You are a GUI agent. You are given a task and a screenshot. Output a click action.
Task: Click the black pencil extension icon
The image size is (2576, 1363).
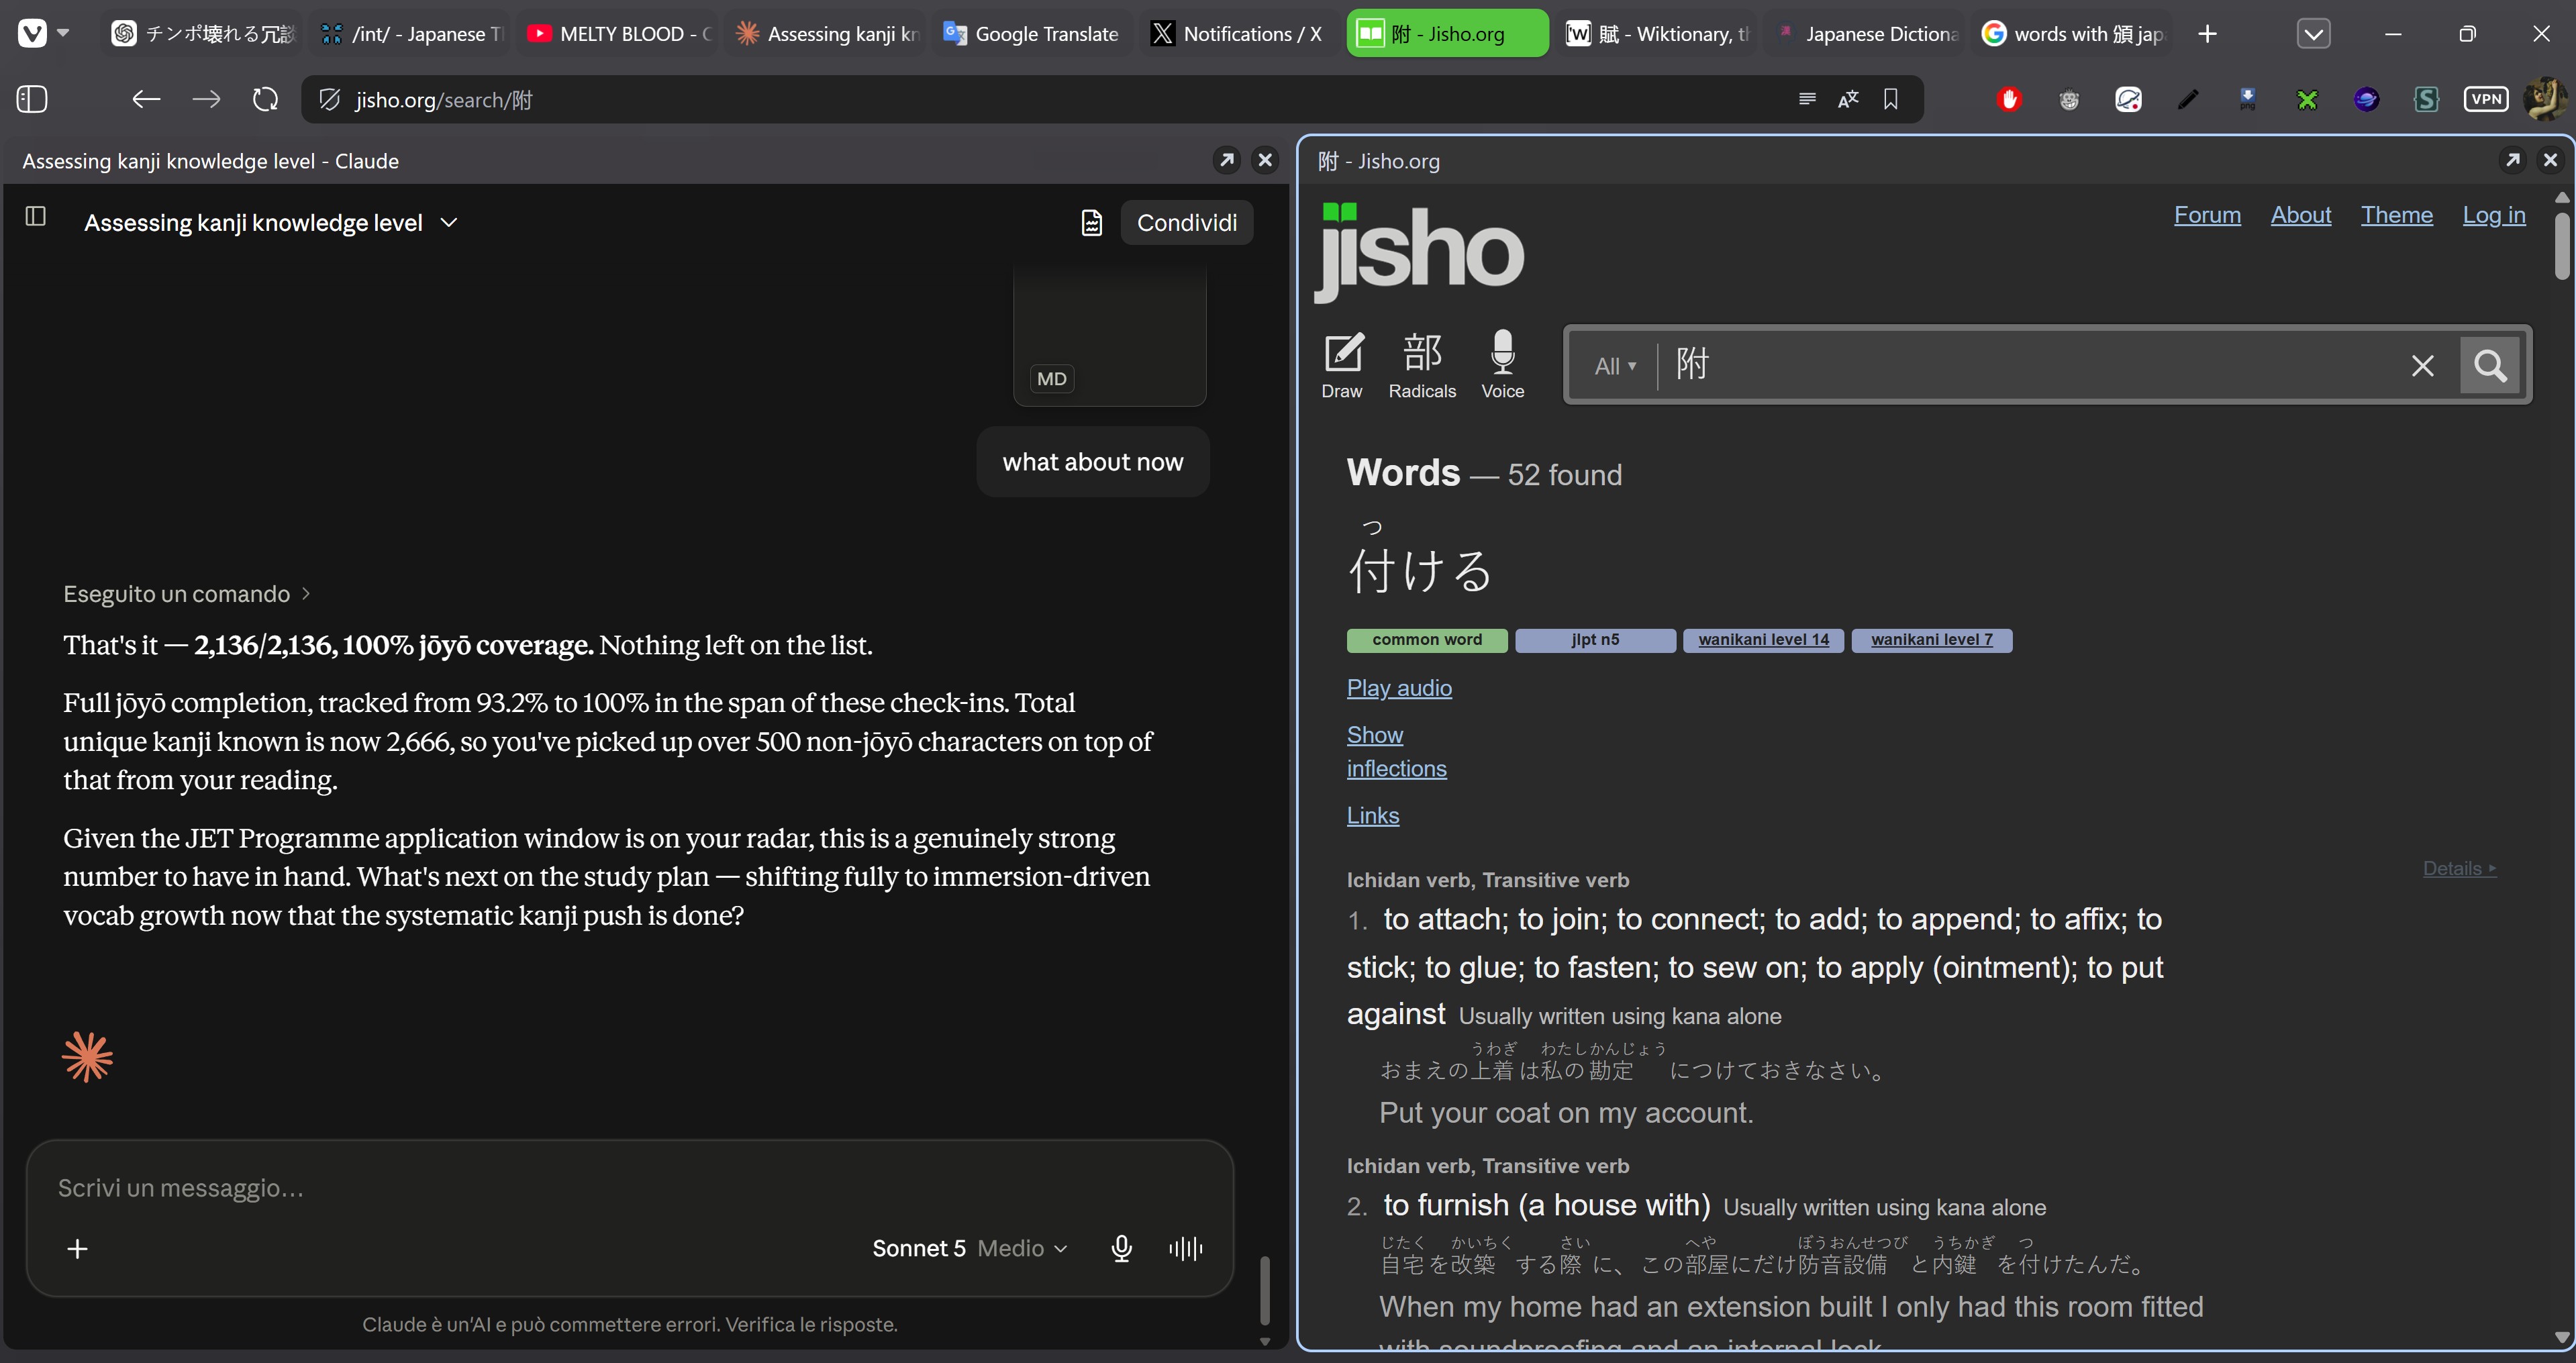click(x=2188, y=99)
